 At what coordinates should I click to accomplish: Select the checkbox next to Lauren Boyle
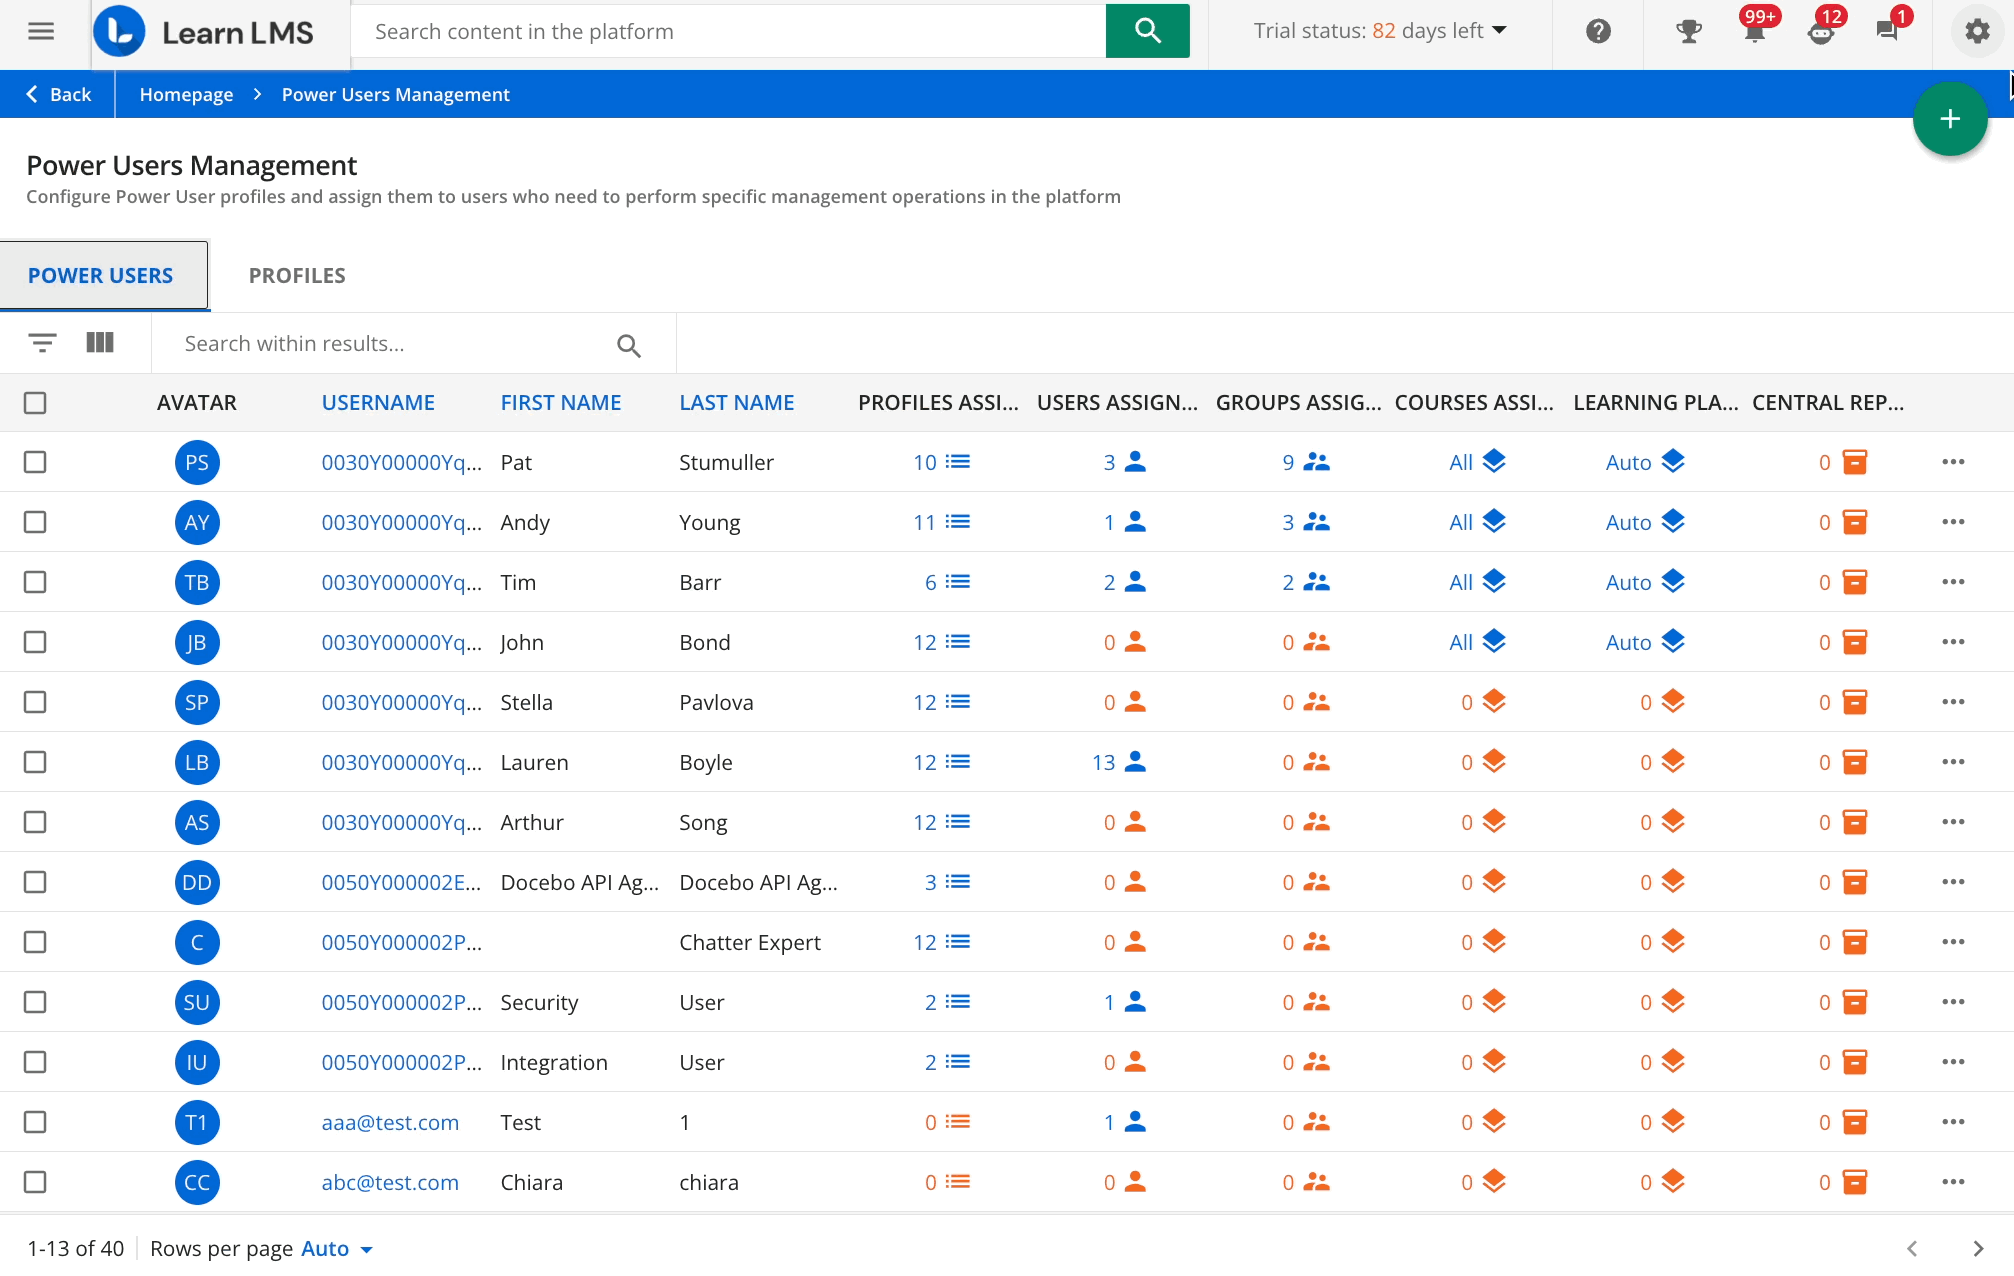pyautogui.click(x=35, y=762)
